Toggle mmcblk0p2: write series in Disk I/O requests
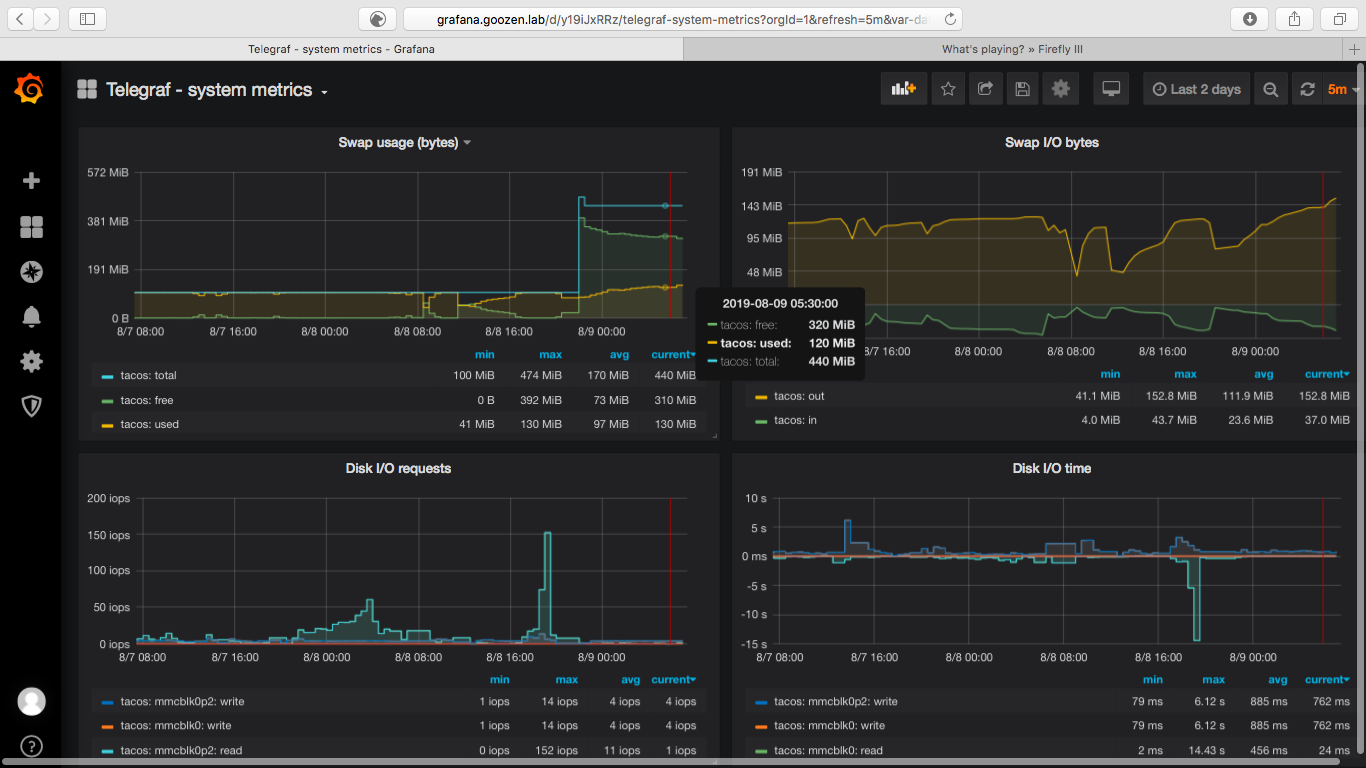1366x768 pixels. point(182,701)
